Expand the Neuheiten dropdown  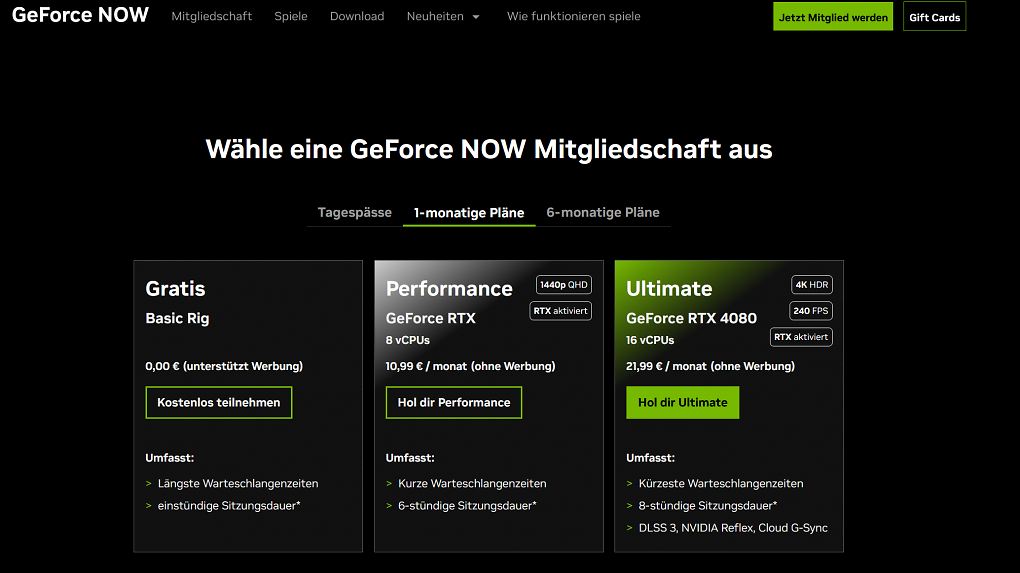tap(443, 16)
